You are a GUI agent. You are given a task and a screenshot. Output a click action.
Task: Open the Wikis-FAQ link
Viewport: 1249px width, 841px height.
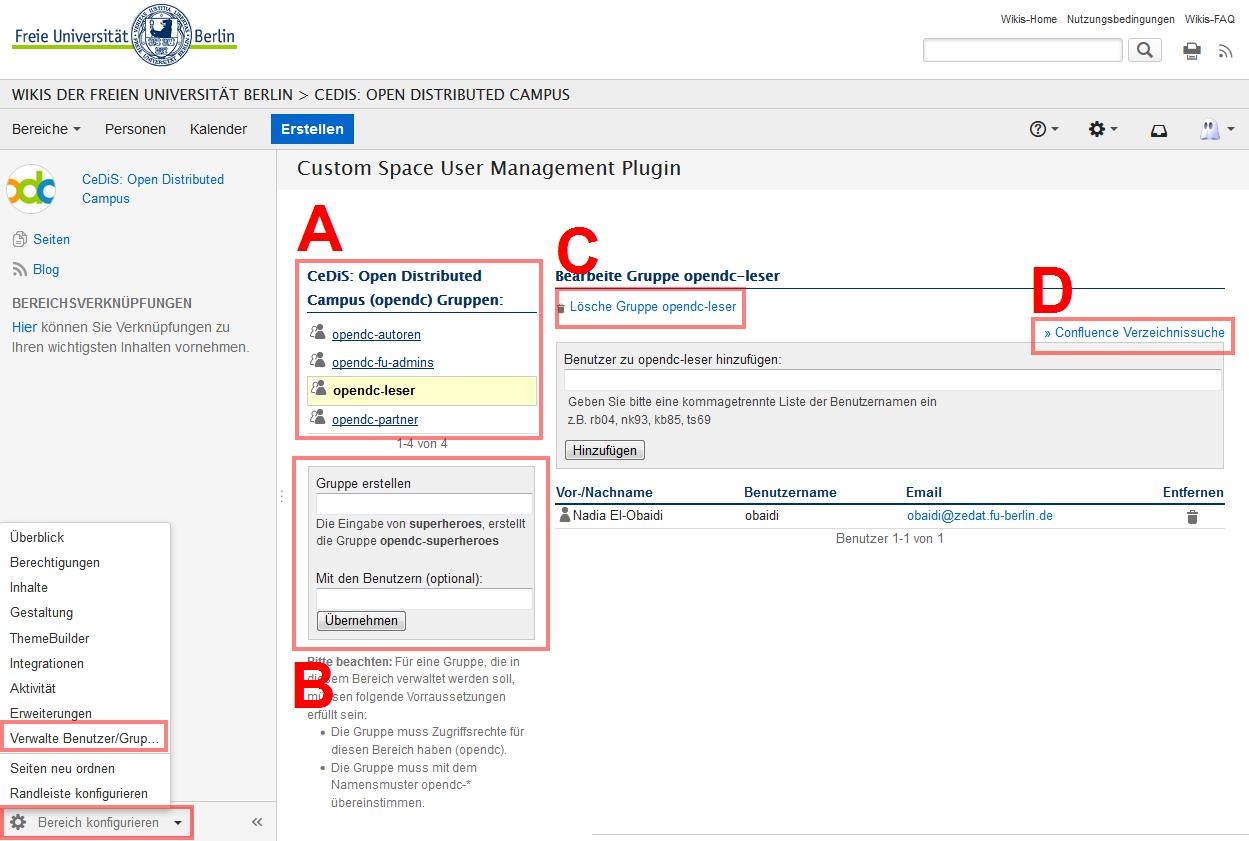pyautogui.click(x=1210, y=19)
